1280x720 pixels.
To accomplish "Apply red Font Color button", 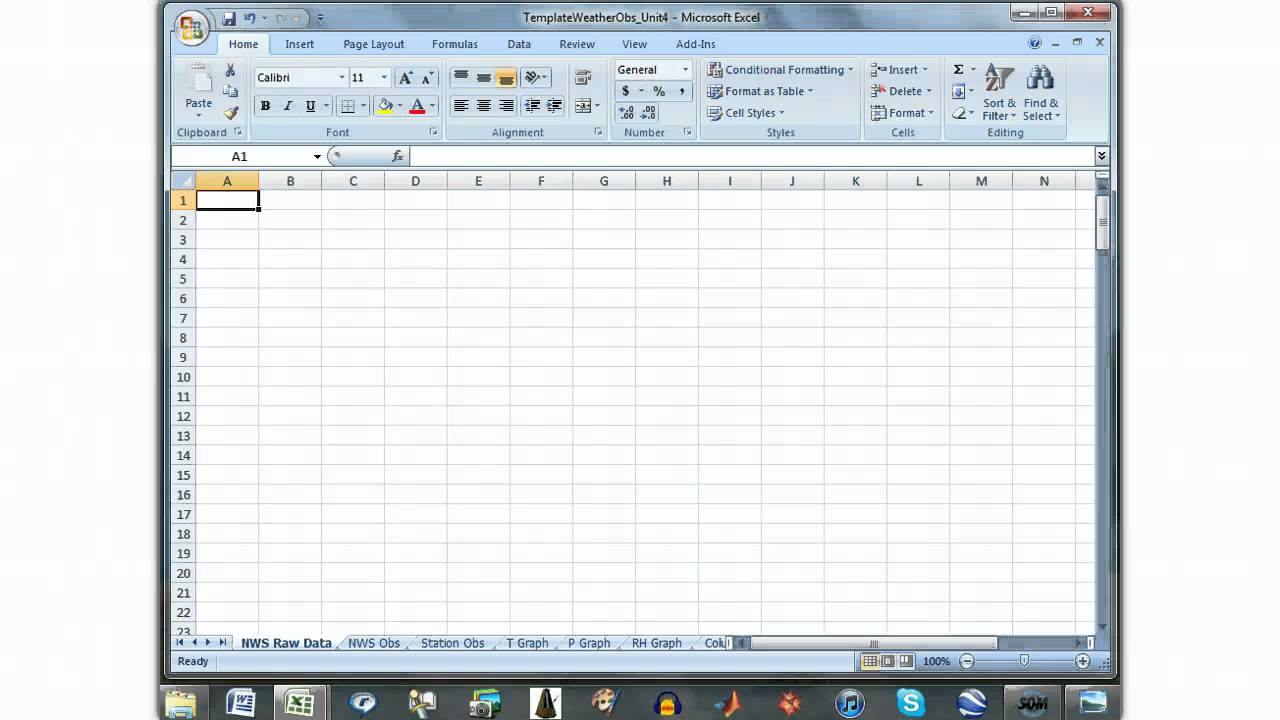I will pyautogui.click(x=418, y=106).
